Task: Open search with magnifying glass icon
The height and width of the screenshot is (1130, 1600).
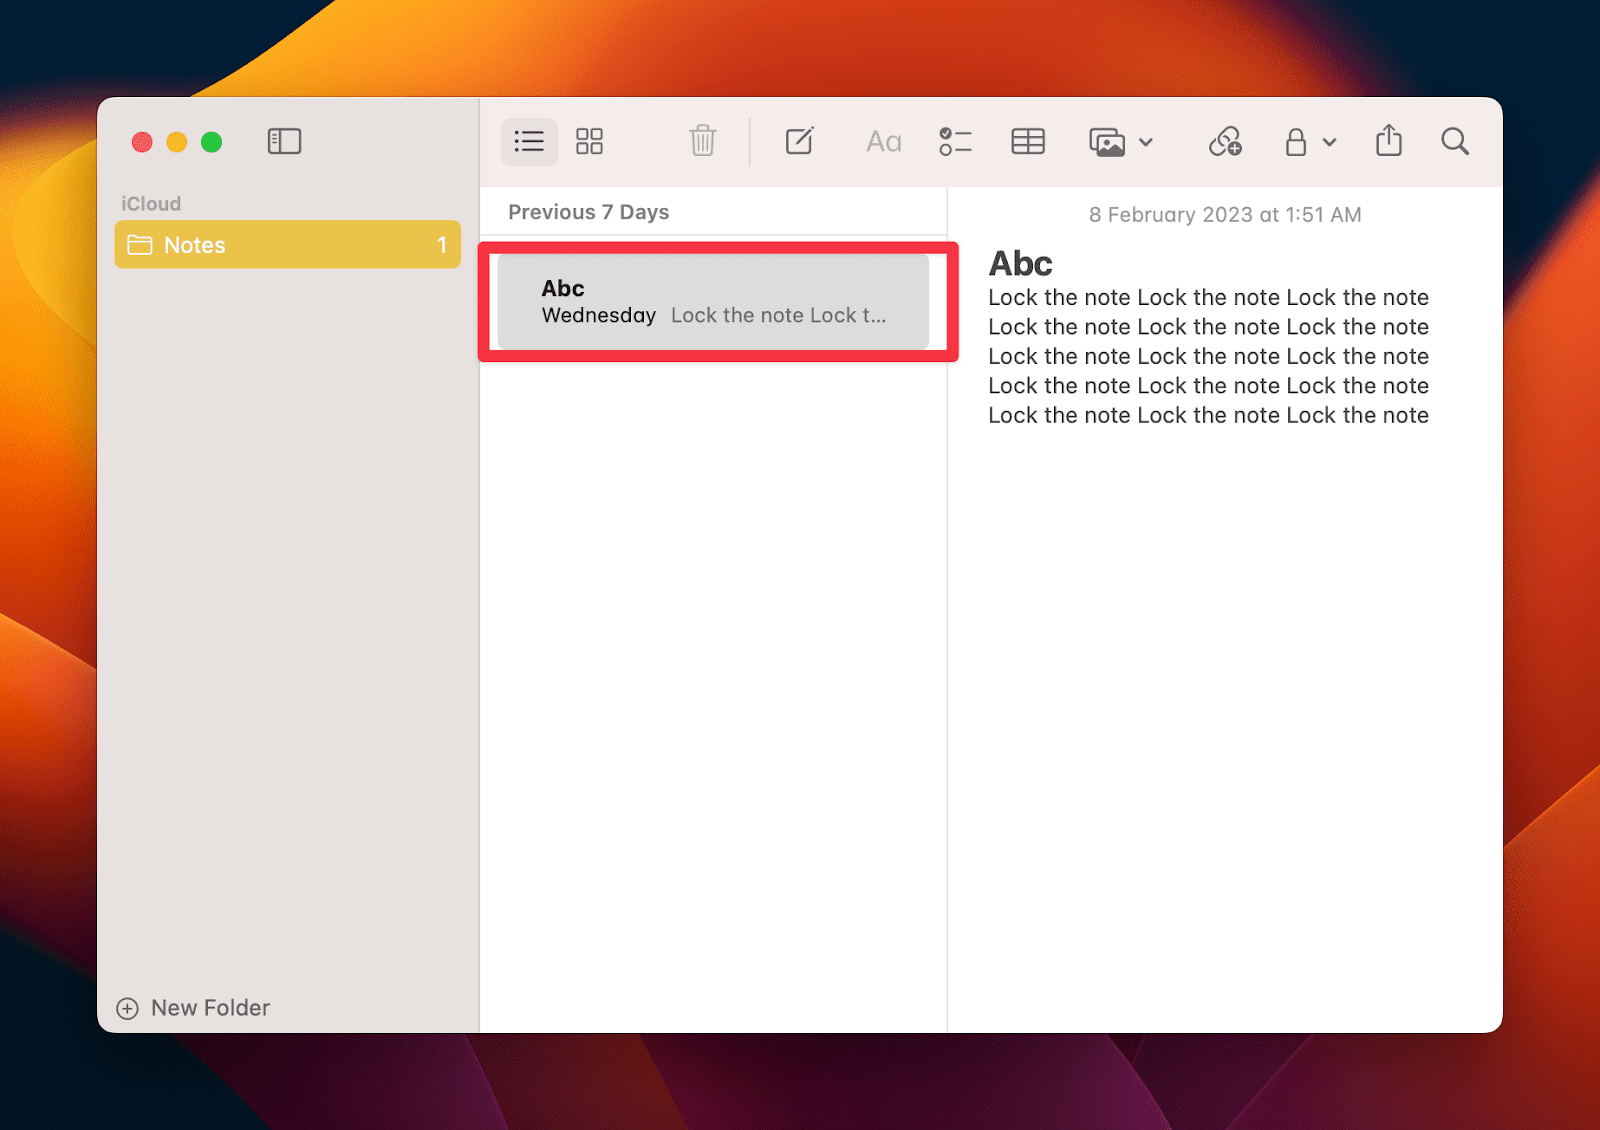Action: (1455, 141)
